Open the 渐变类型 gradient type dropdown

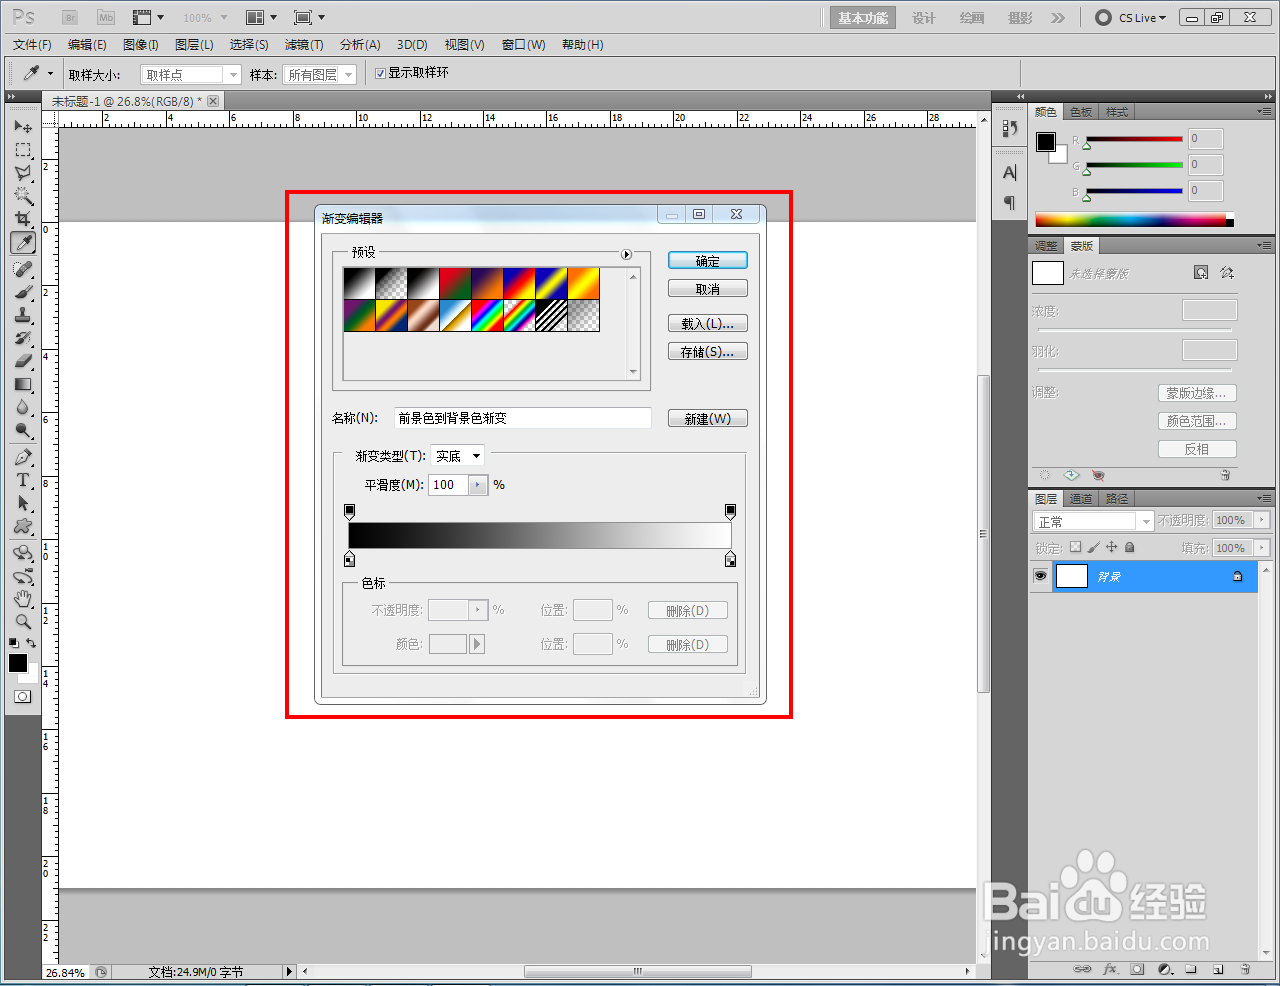(x=457, y=456)
